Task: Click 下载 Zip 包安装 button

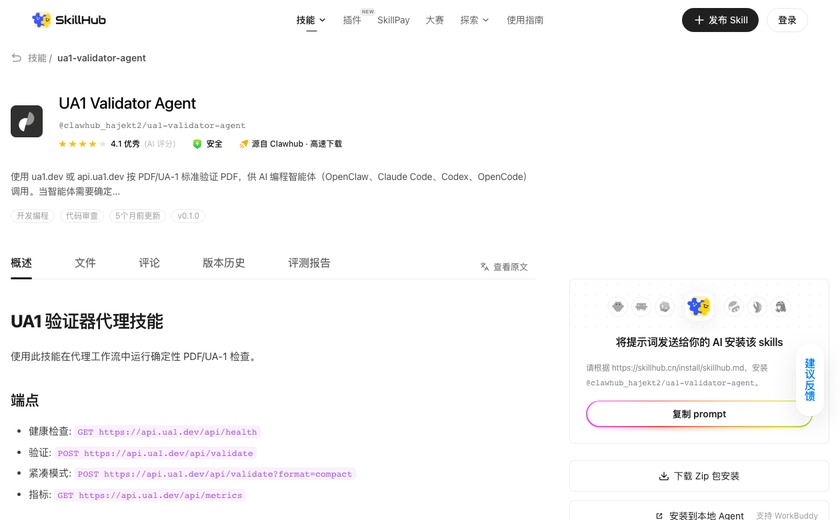Action: tap(699, 476)
